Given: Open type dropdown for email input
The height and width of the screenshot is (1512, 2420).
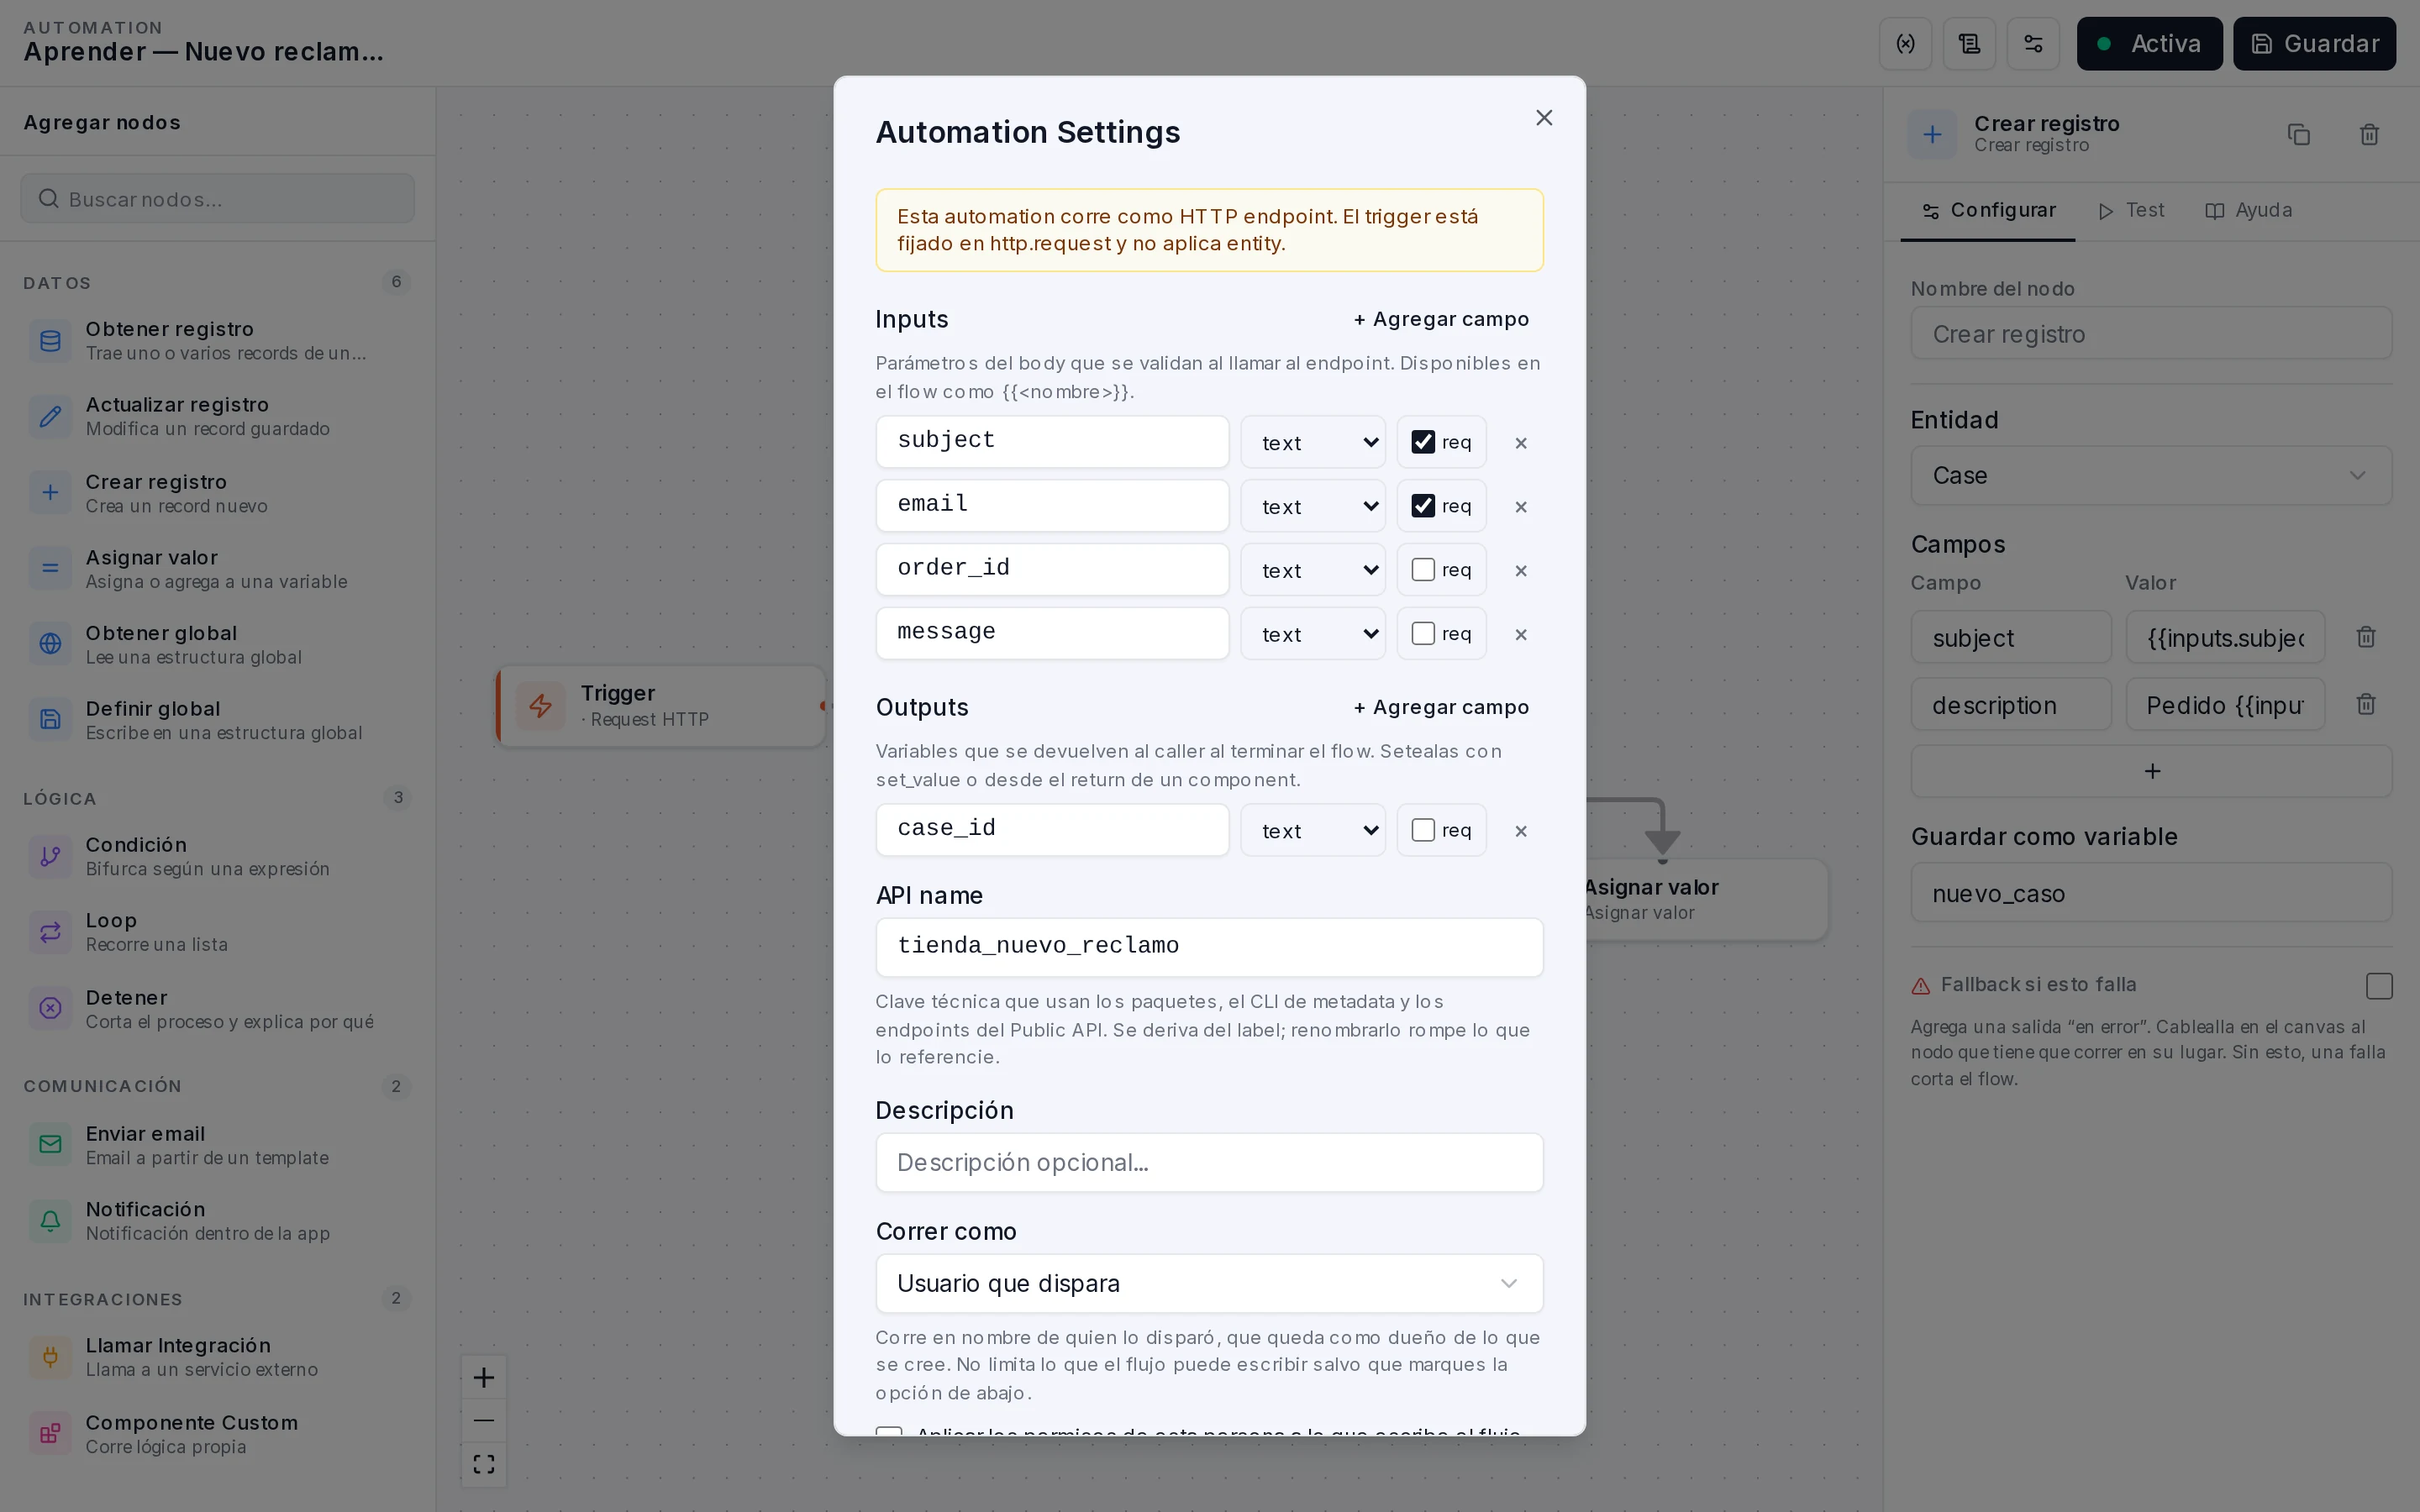Looking at the screenshot, I should click(x=1313, y=506).
